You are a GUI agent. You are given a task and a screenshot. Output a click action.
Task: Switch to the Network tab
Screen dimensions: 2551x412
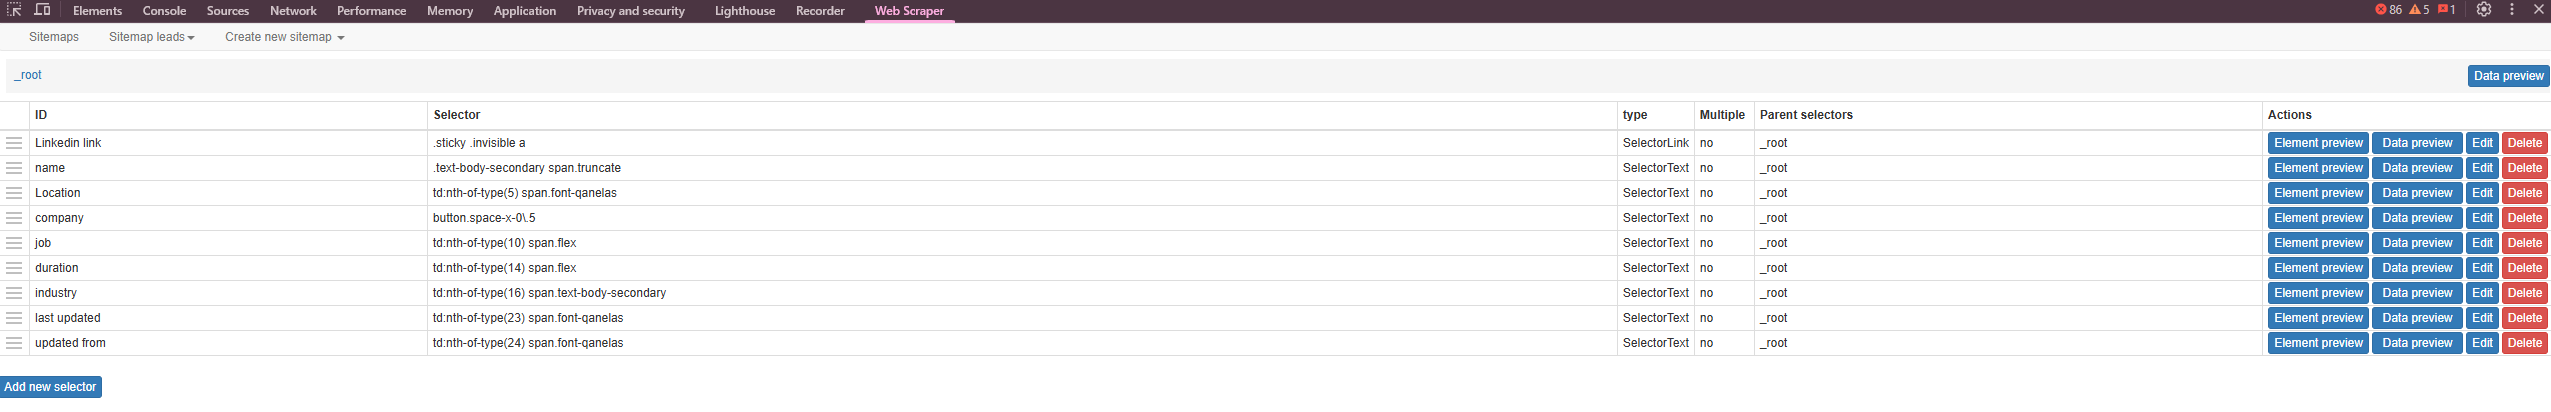(x=293, y=11)
